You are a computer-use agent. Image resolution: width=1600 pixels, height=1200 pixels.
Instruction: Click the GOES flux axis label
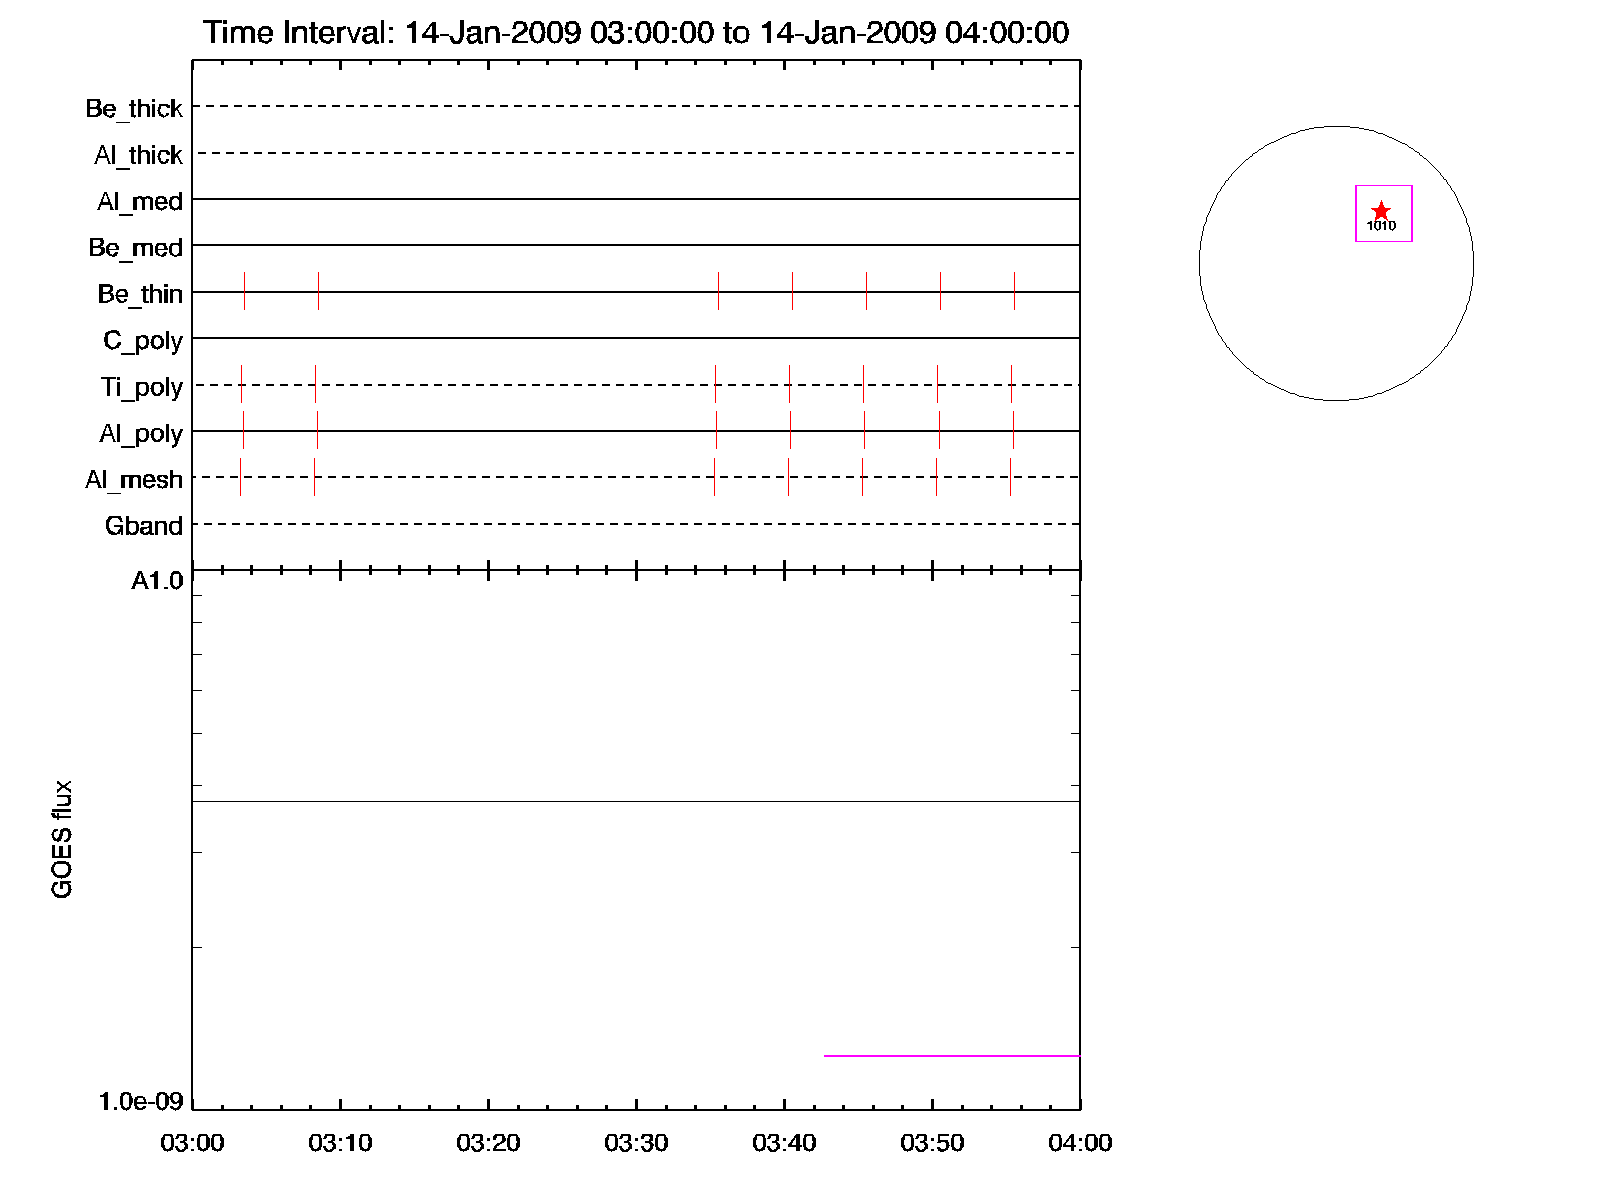(62, 839)
